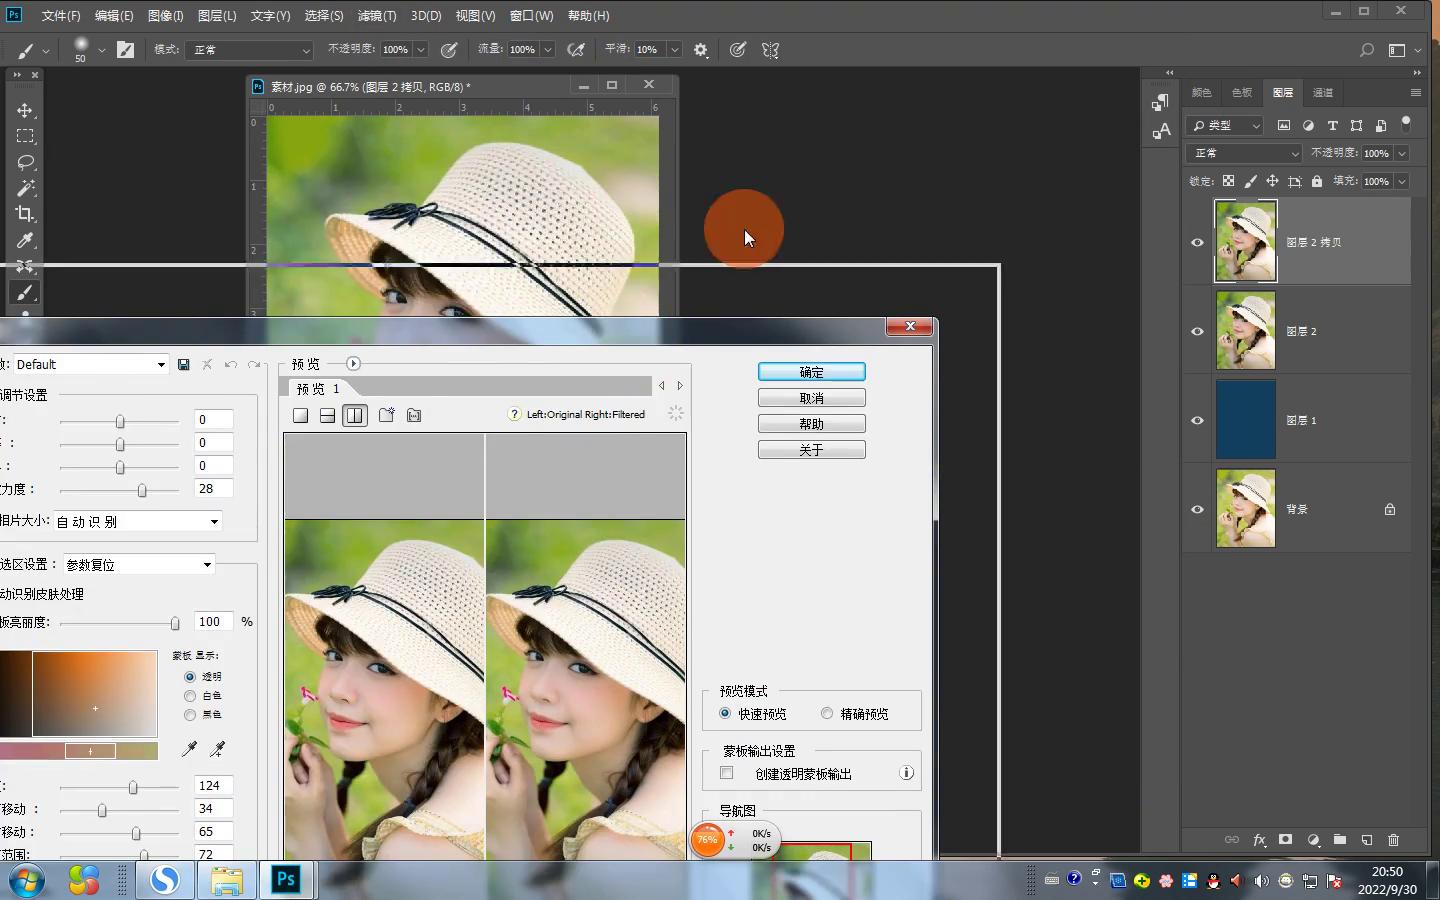Switch to the 通道 tab
1440x900 pixels.
coord(1322,92)
